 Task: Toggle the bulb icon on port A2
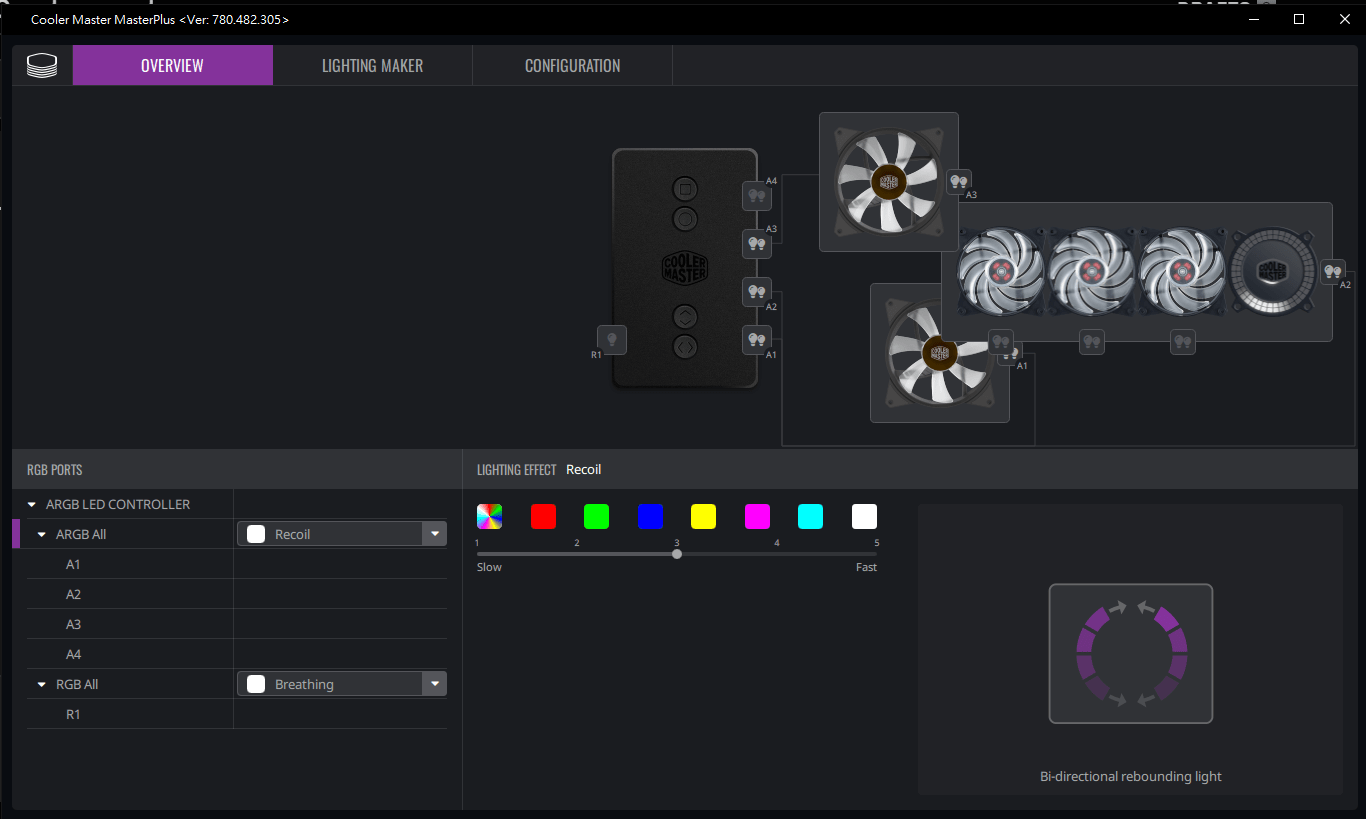coord(757,292)
